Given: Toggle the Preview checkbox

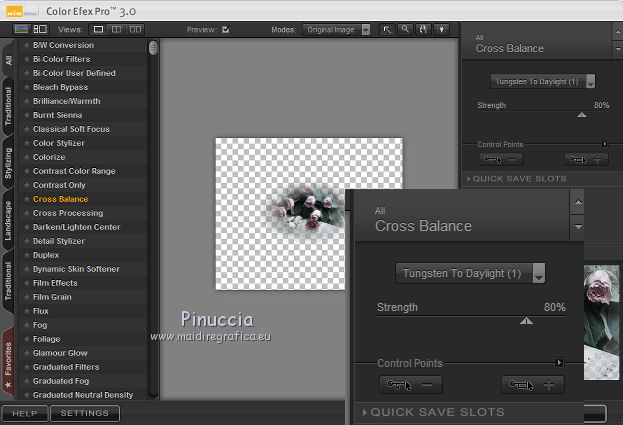Looking at the screenshot, I should point(225,30).
